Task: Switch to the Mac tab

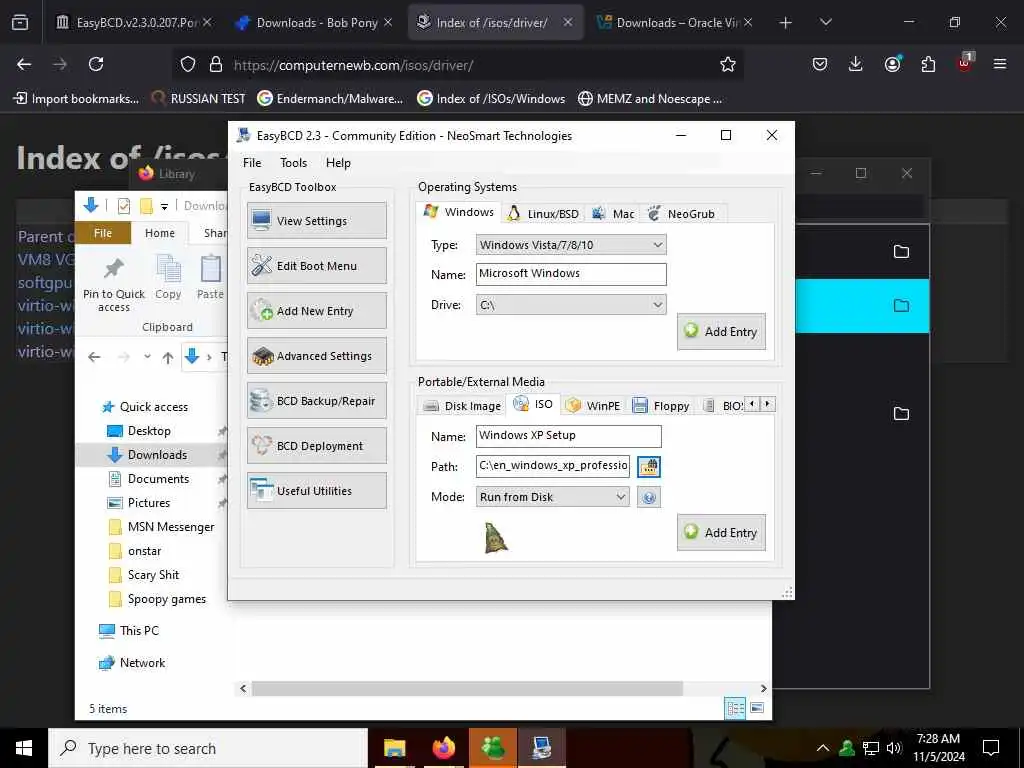Action: point(613,214)
